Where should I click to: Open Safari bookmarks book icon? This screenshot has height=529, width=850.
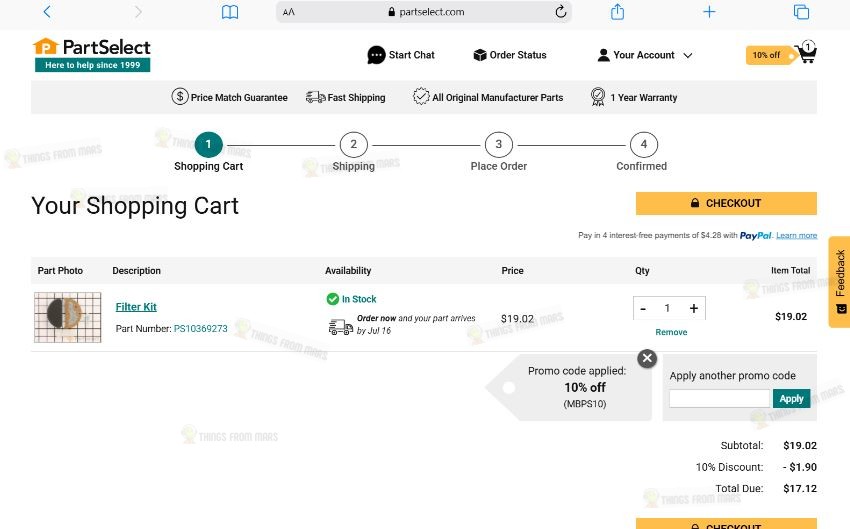click(x=230, y=12)
